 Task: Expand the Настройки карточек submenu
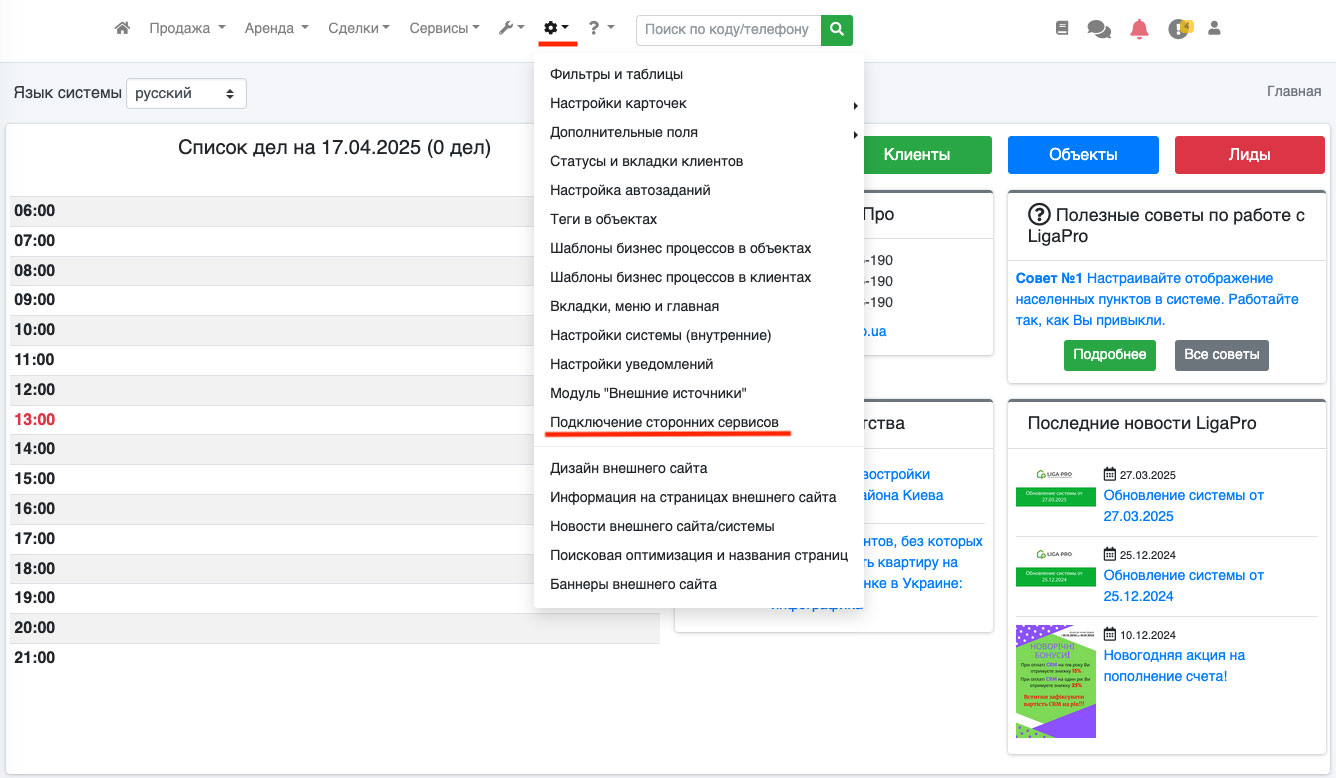618,103
